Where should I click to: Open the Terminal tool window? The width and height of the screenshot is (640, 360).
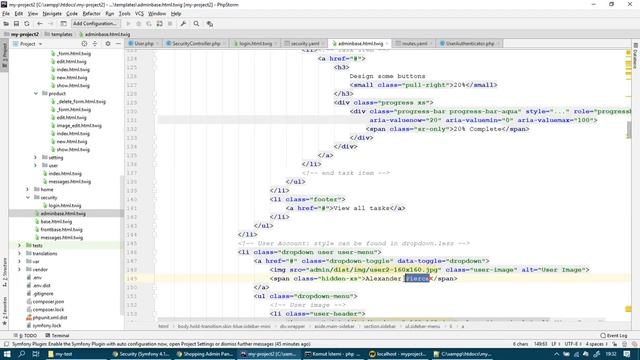pyautogui.click(x=58, y=336)
